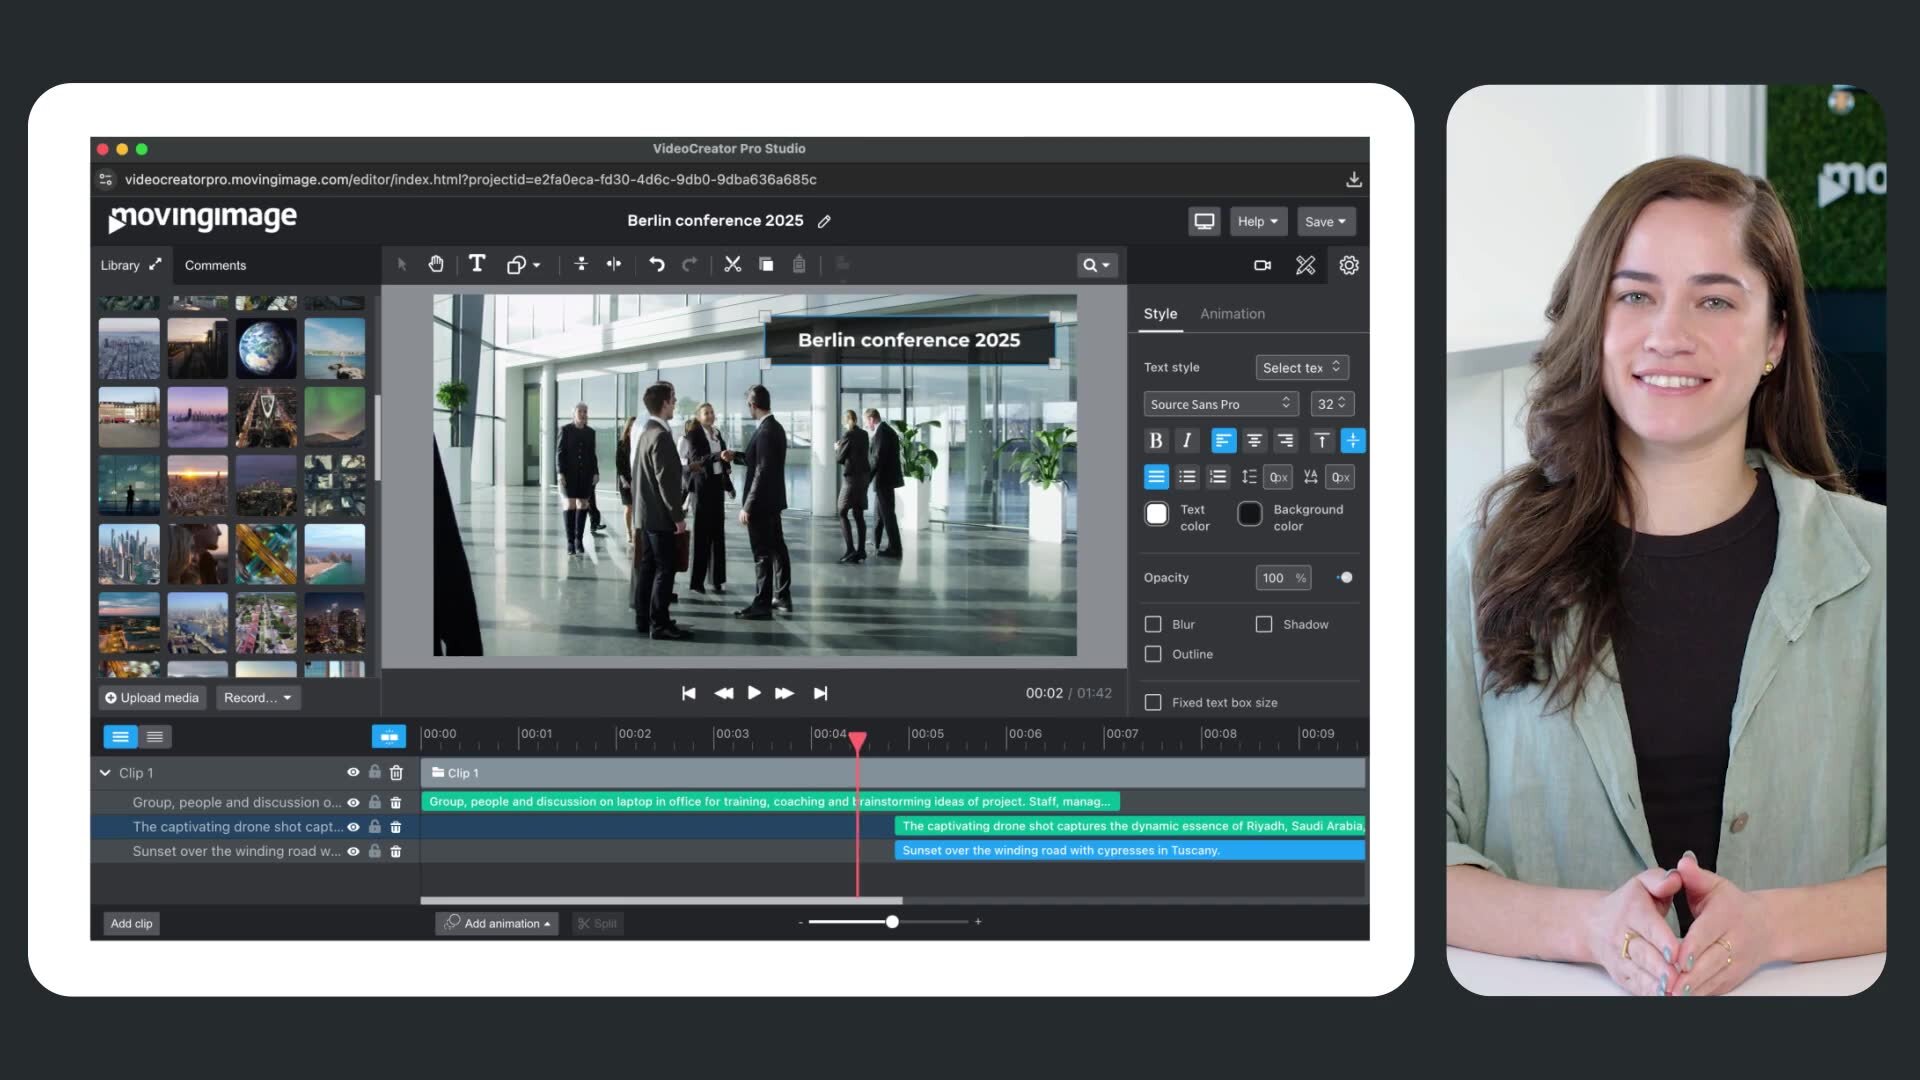Collapse the Clip 1 track group
The image size is (1920, 1080).
pyautogui.click(x=105, y=772)
